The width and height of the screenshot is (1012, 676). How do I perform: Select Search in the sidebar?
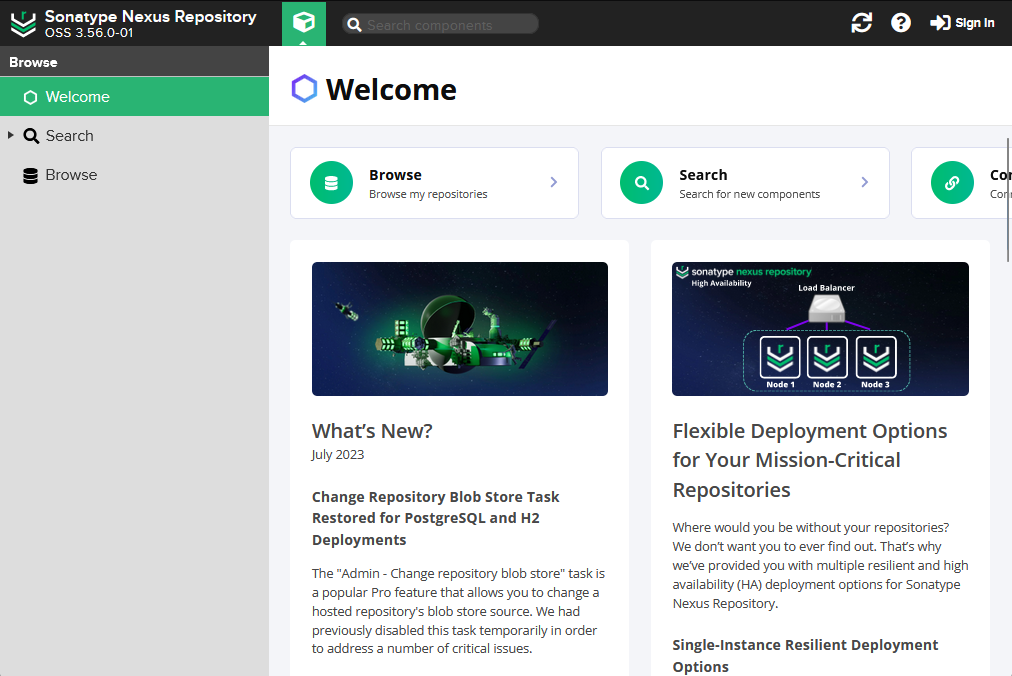tap(134, 136)
